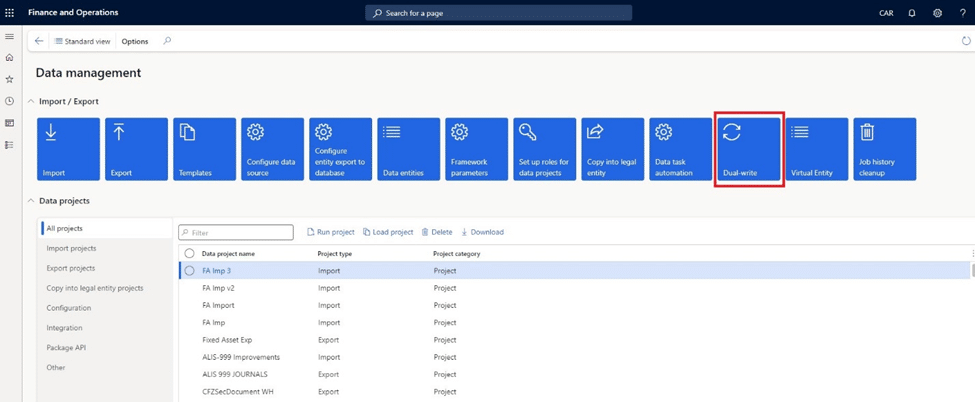The image size is (975, 402).
Task: Sort by Project type column header
Action: 335,254
